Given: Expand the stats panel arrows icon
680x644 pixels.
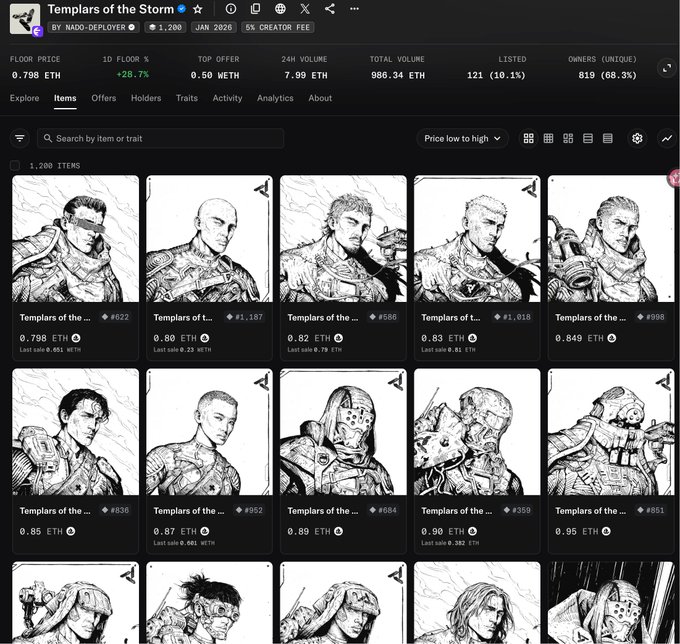Looking at the screenshot, I should tap(667, 68).
